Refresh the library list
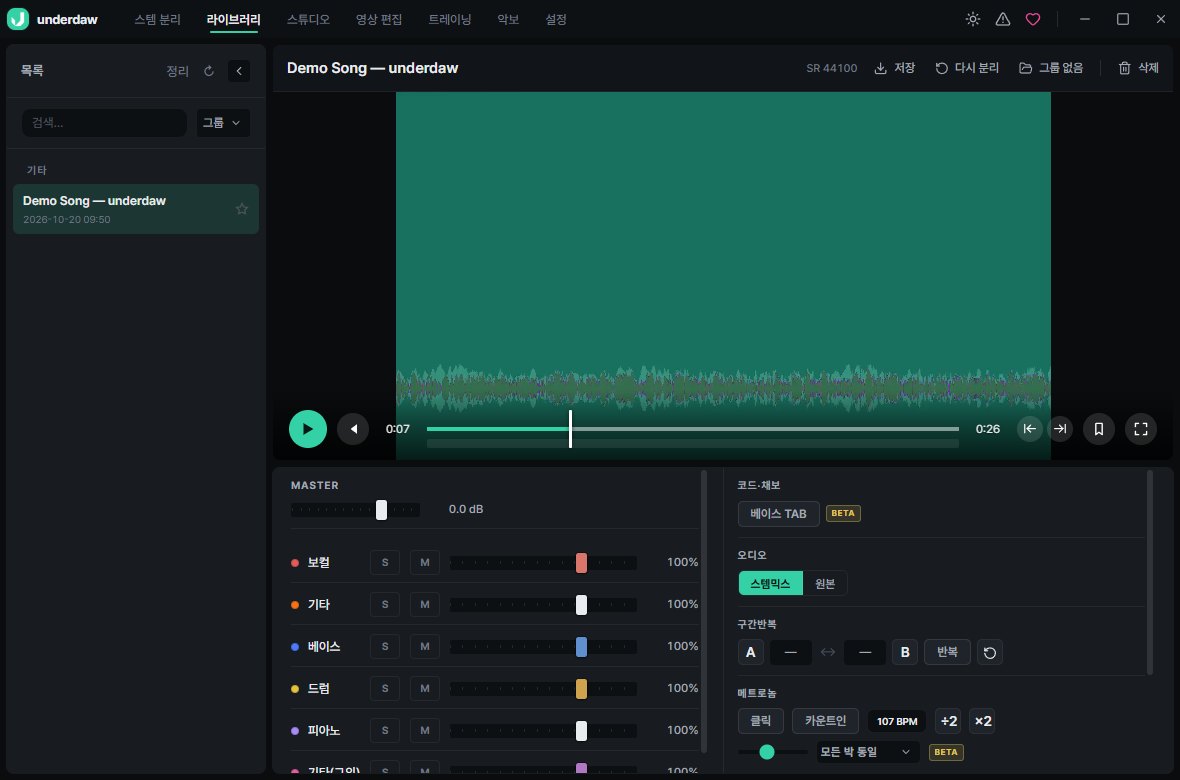 coord(209,71)
